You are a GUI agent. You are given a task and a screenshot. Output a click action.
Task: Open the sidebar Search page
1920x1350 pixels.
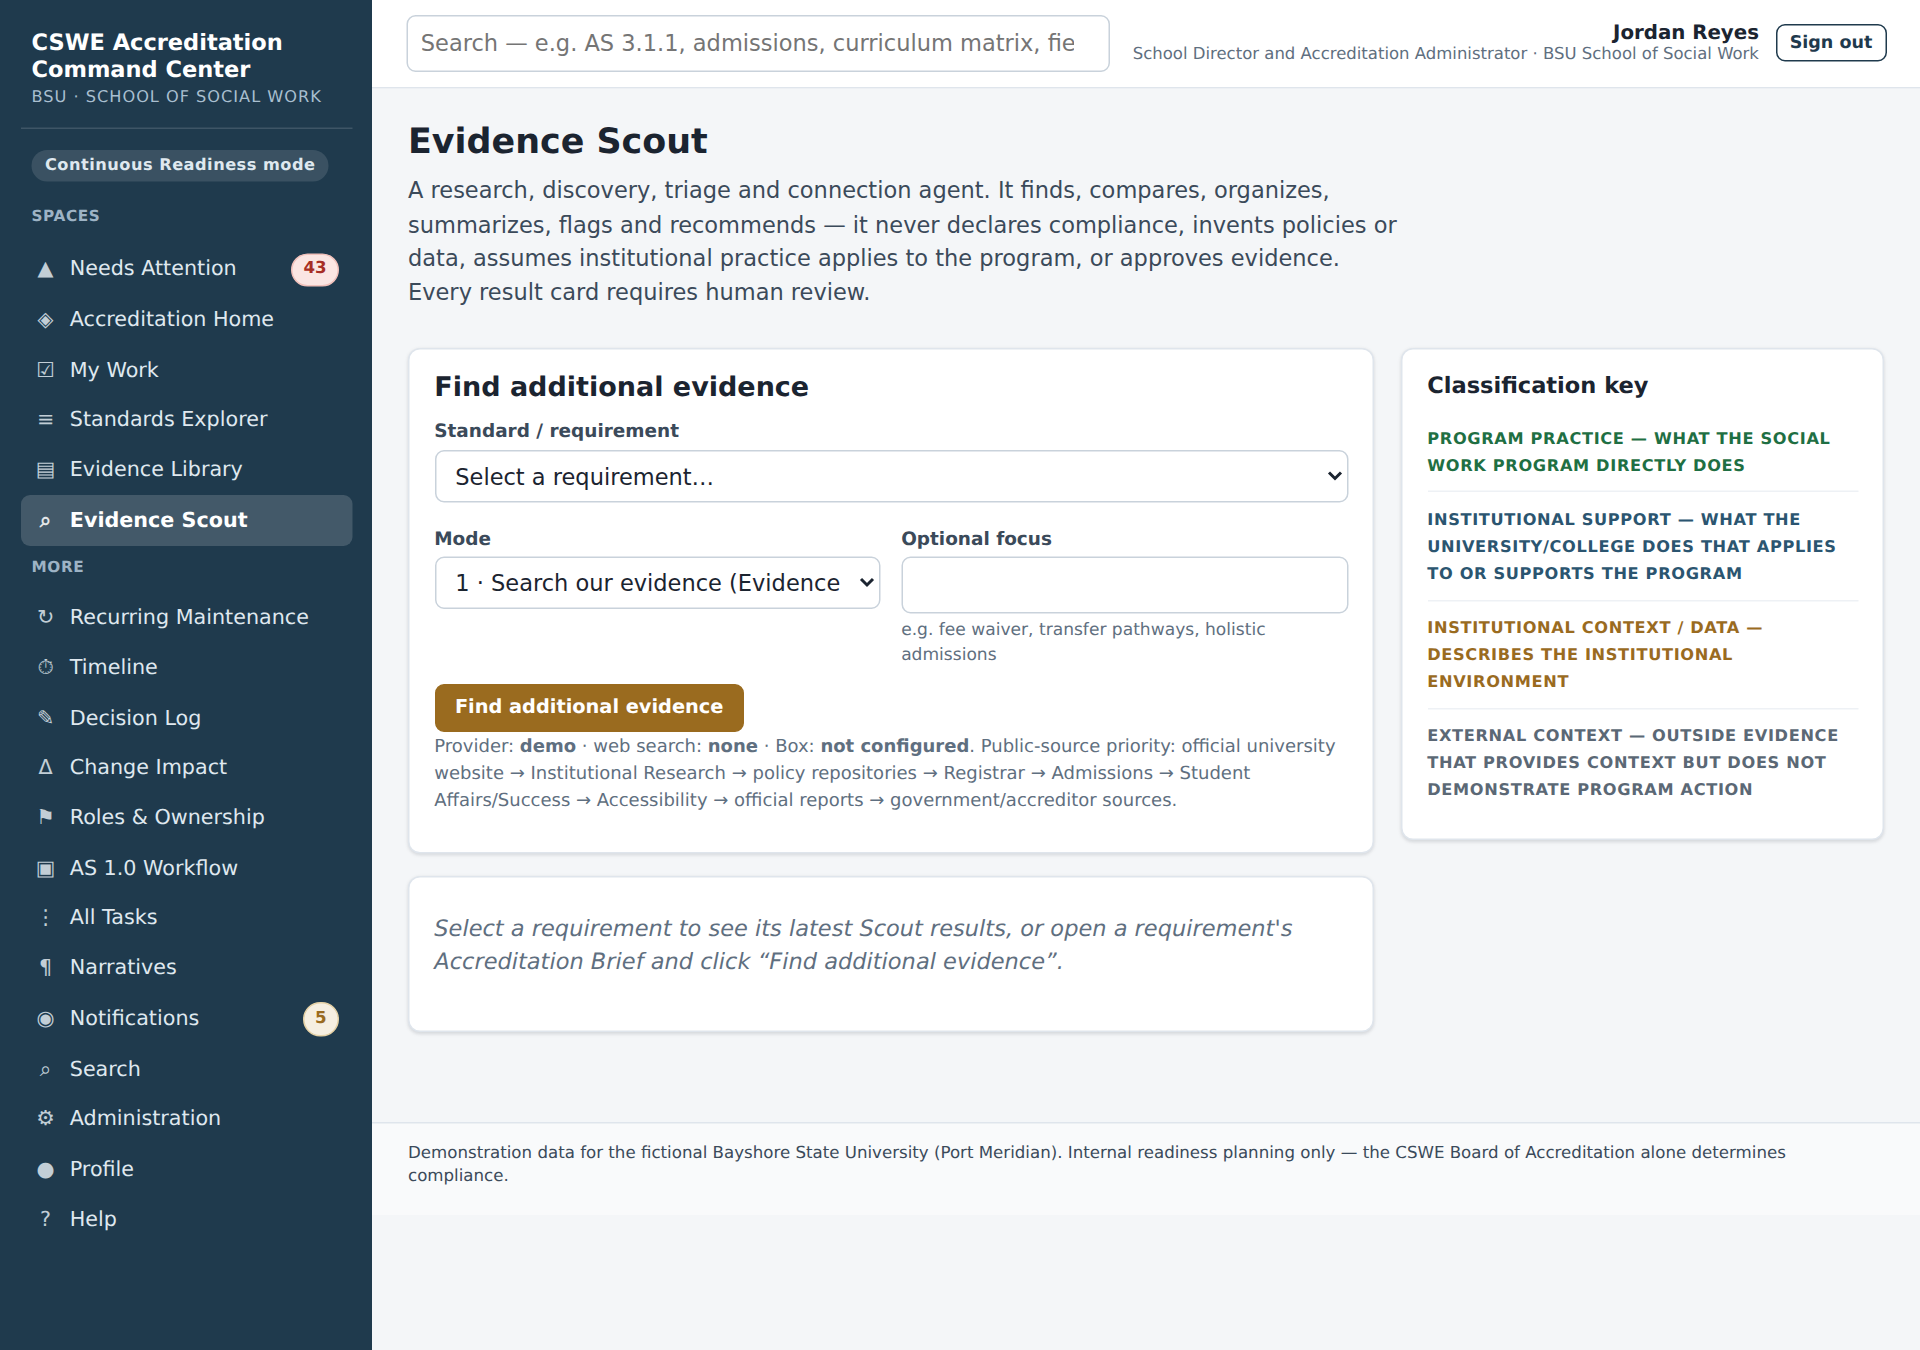[x=186, y=1069]
